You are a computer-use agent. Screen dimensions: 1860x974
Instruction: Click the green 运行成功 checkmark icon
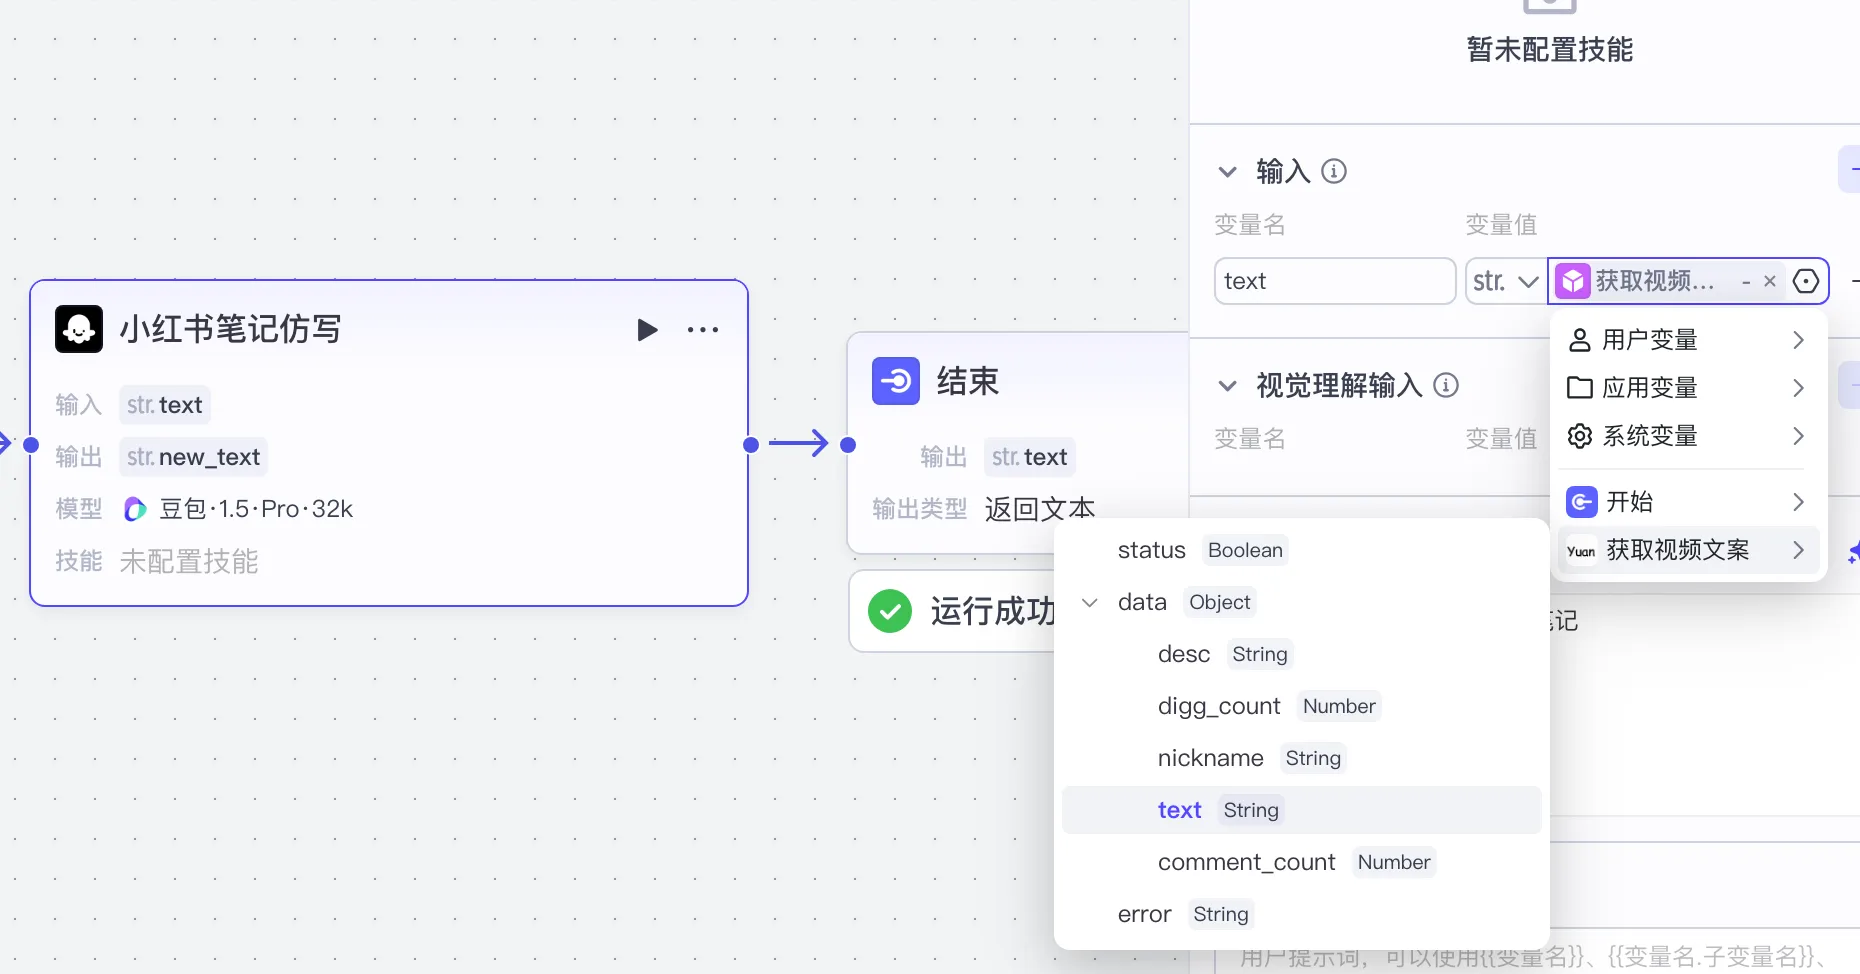coord(889,611)
